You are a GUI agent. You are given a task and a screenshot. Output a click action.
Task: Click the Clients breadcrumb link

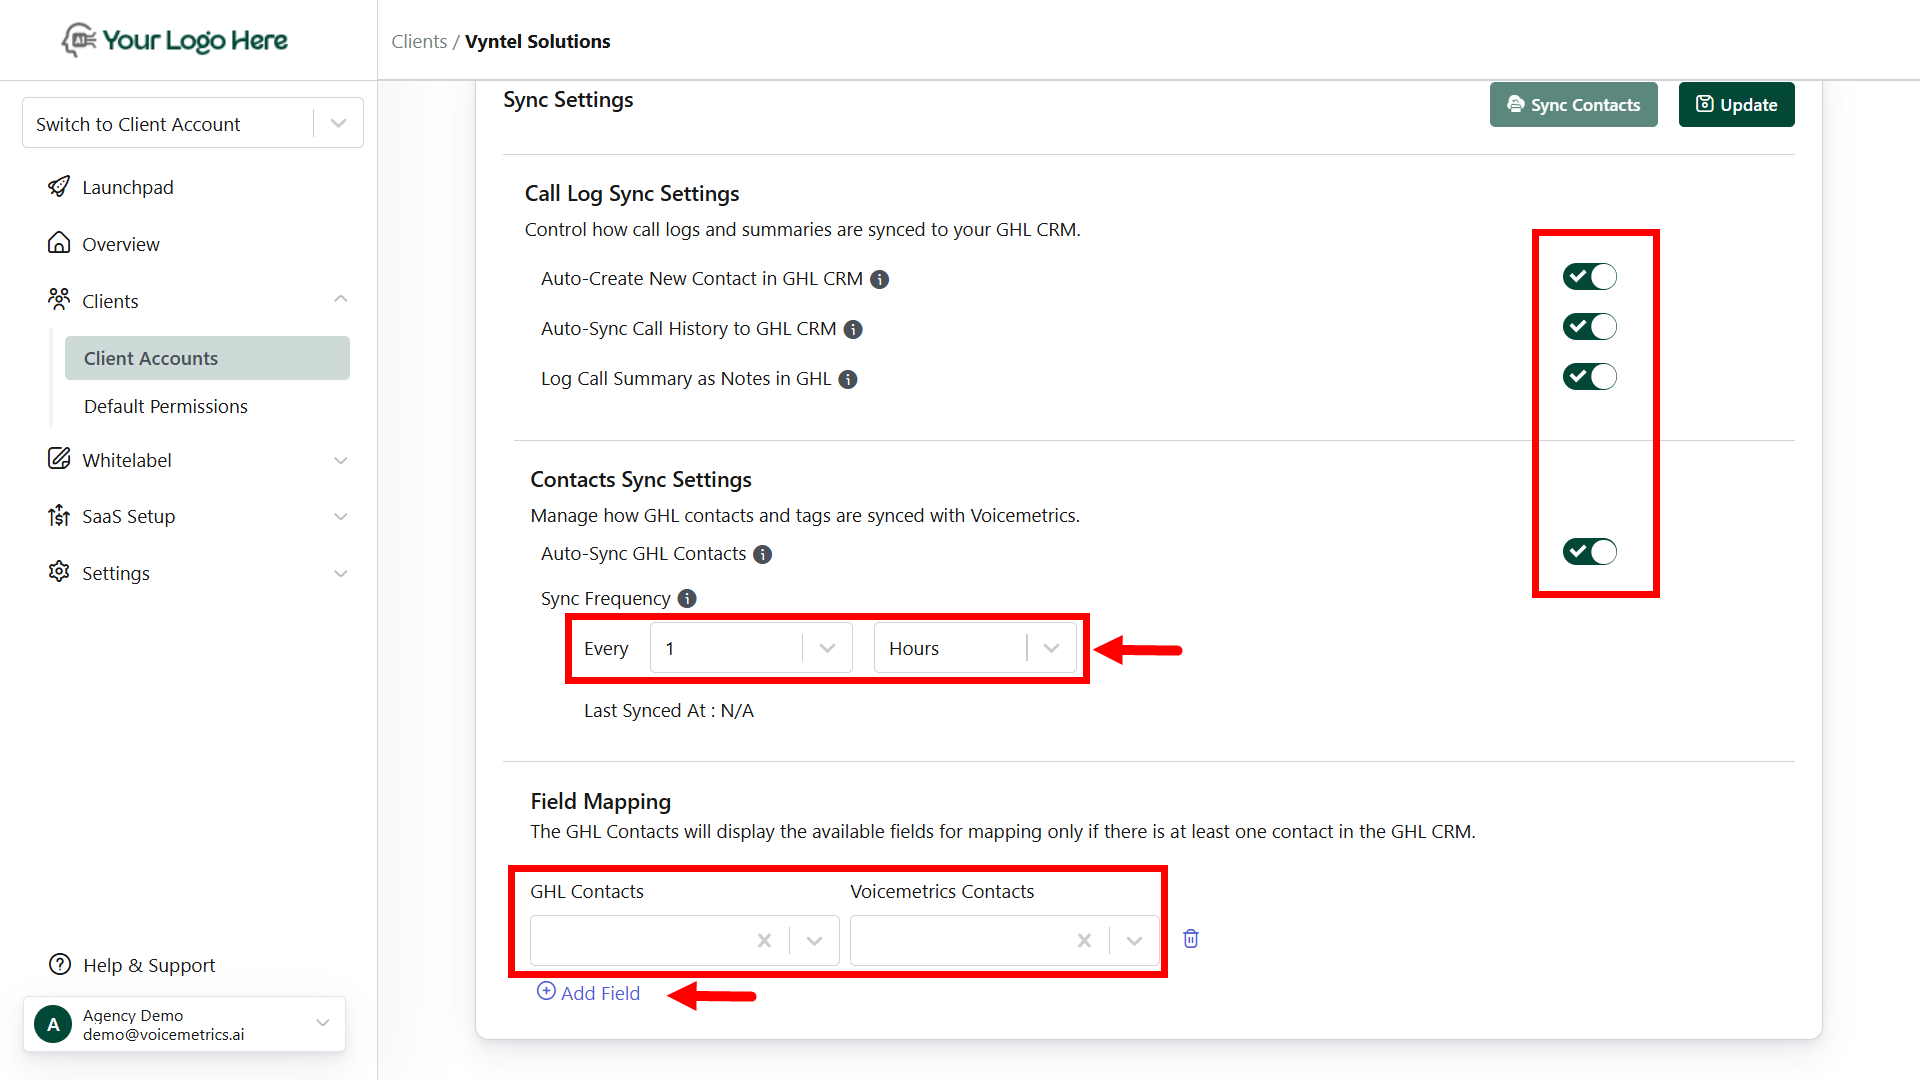coord(419,42)
